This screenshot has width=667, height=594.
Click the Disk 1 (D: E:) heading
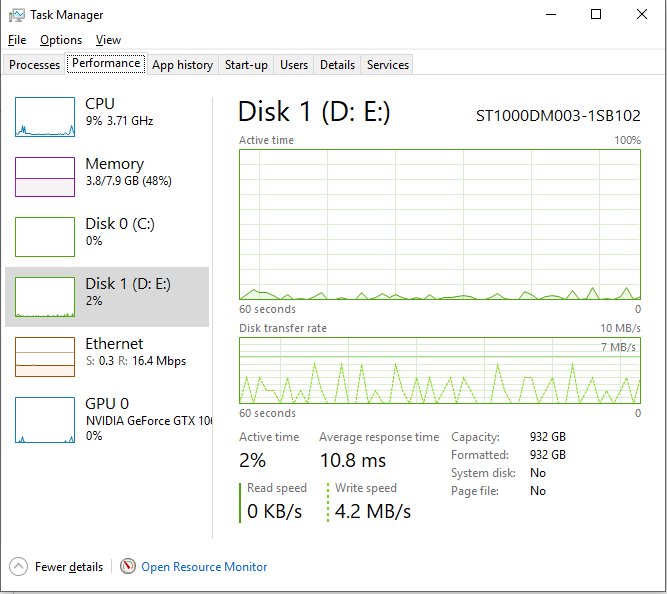(x=314, y=112)
